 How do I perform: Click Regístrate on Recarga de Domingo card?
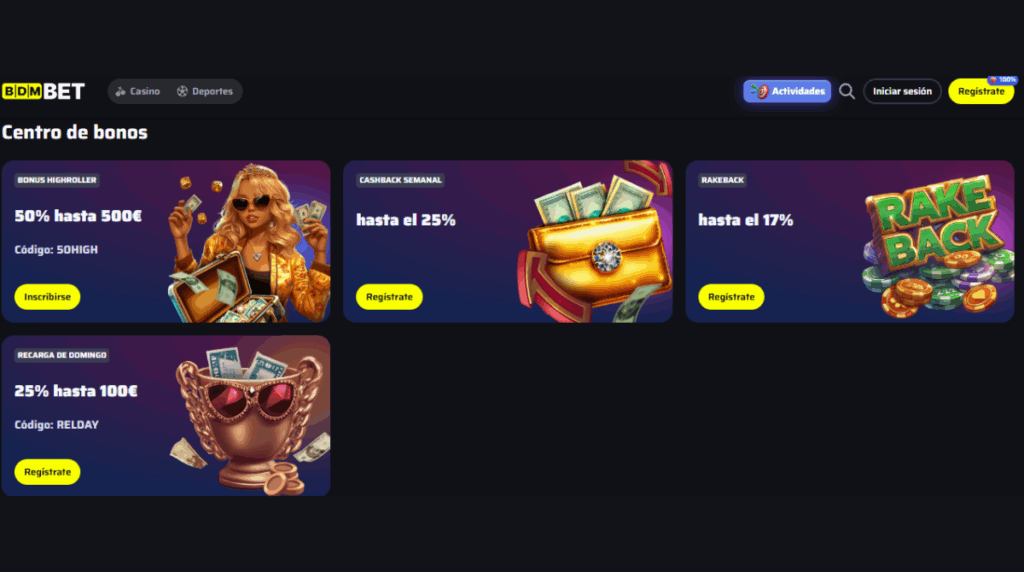[47, 471]
